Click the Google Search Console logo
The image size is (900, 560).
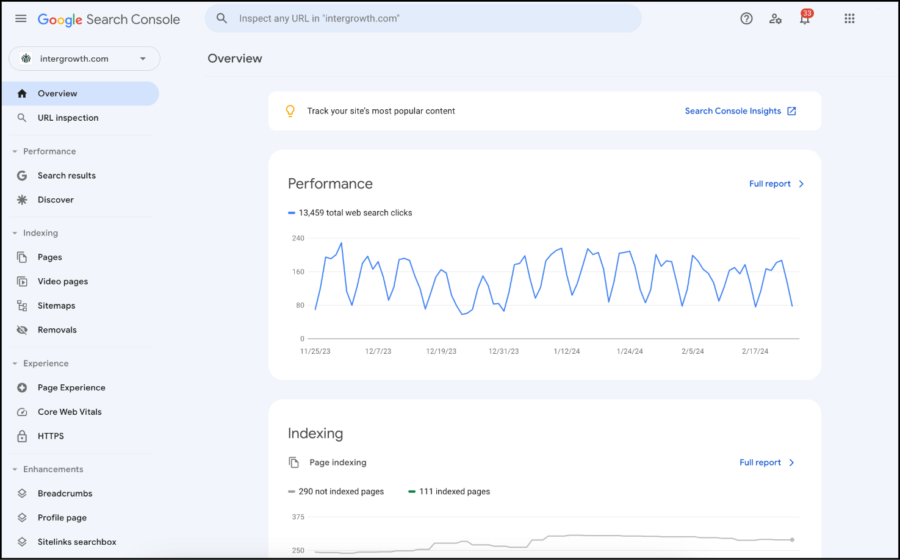(108, 20)
